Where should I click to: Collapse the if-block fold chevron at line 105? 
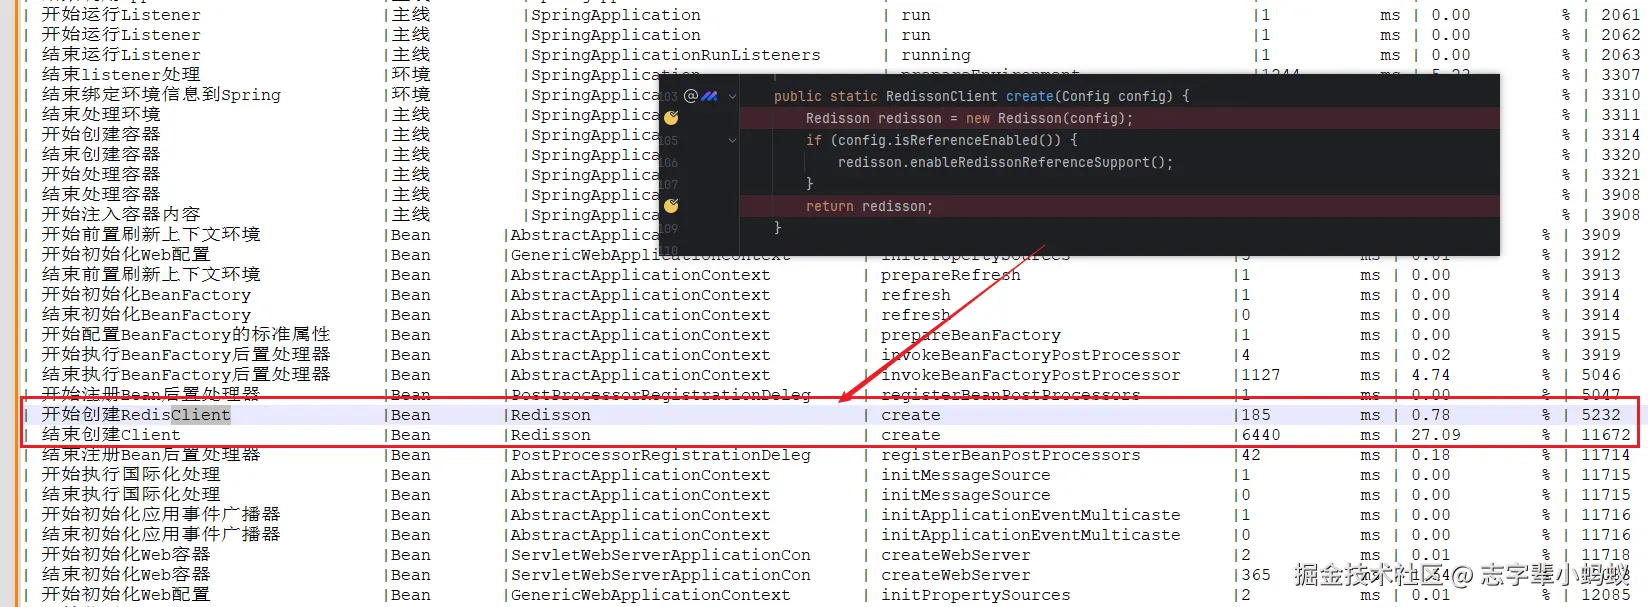733,140
